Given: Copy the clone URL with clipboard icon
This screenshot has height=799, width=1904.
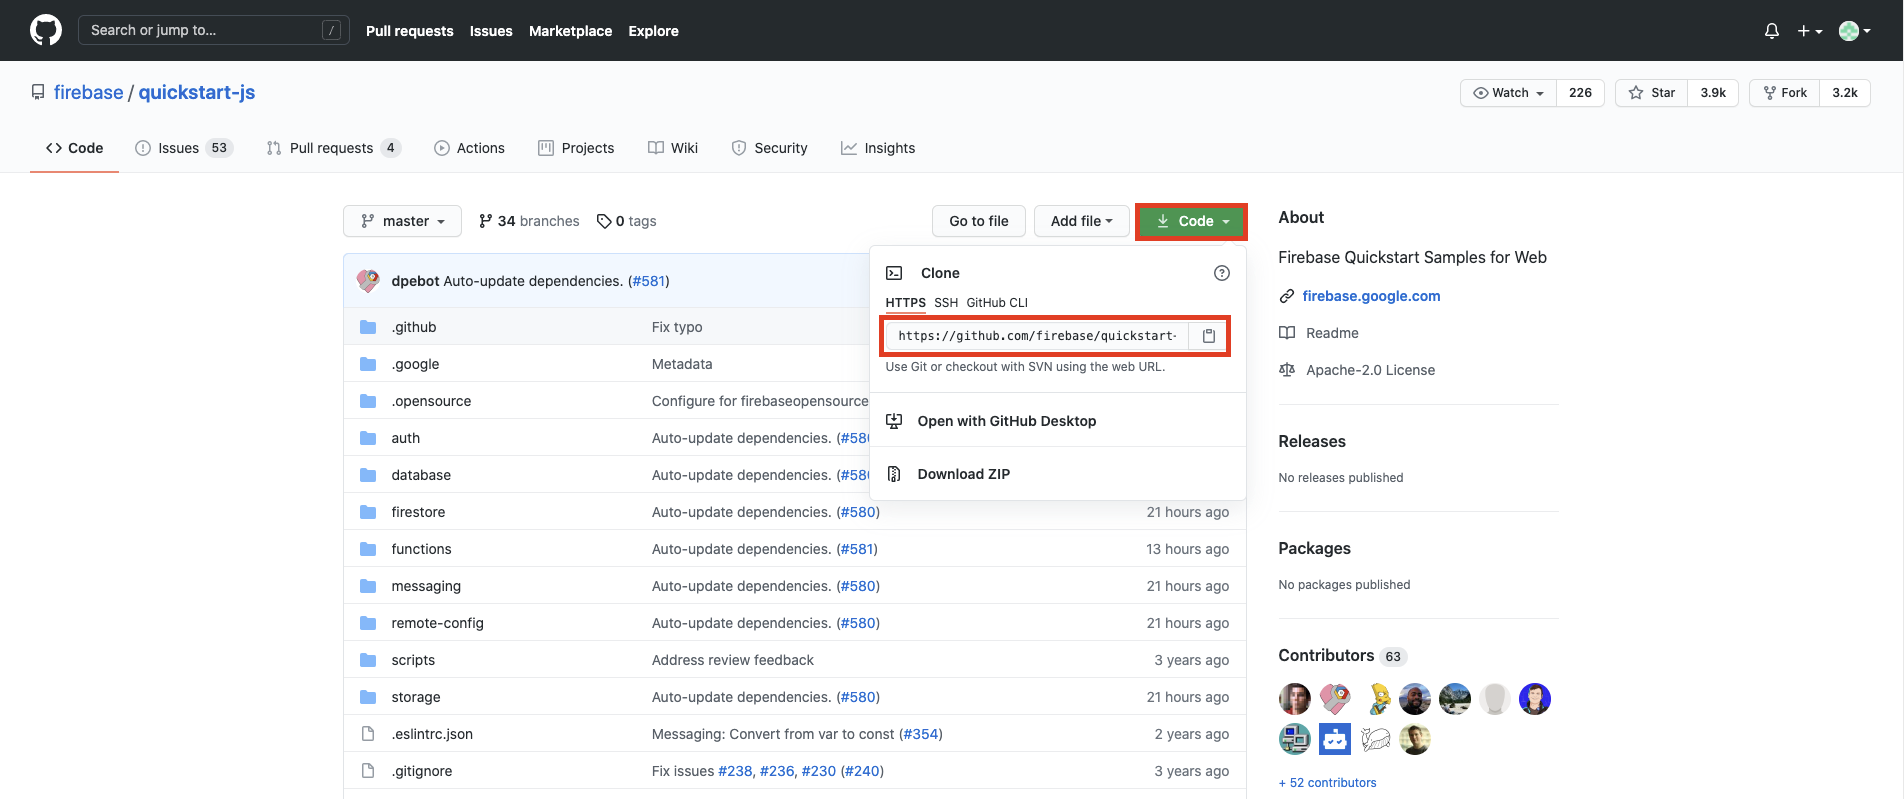Looking at the screenshot, I should coord(1209,336).
